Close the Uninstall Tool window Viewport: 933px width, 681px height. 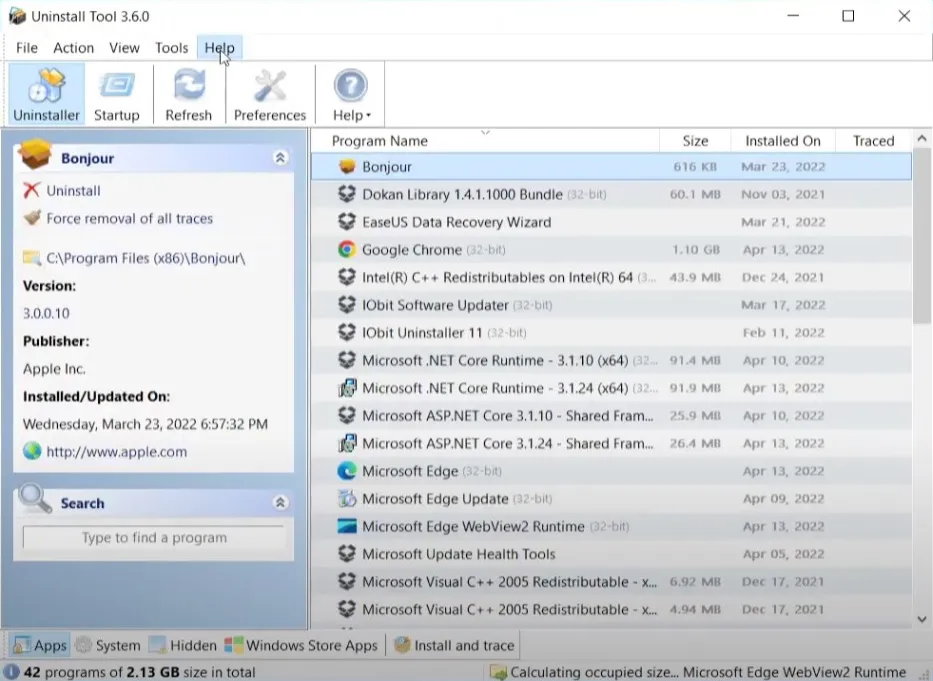[904, 16]
